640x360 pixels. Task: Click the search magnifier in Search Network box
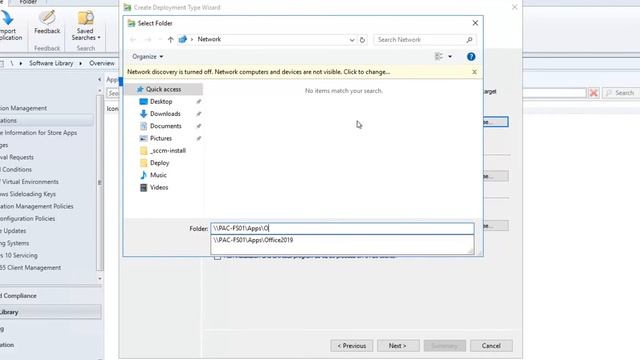[x=469, y=40]
